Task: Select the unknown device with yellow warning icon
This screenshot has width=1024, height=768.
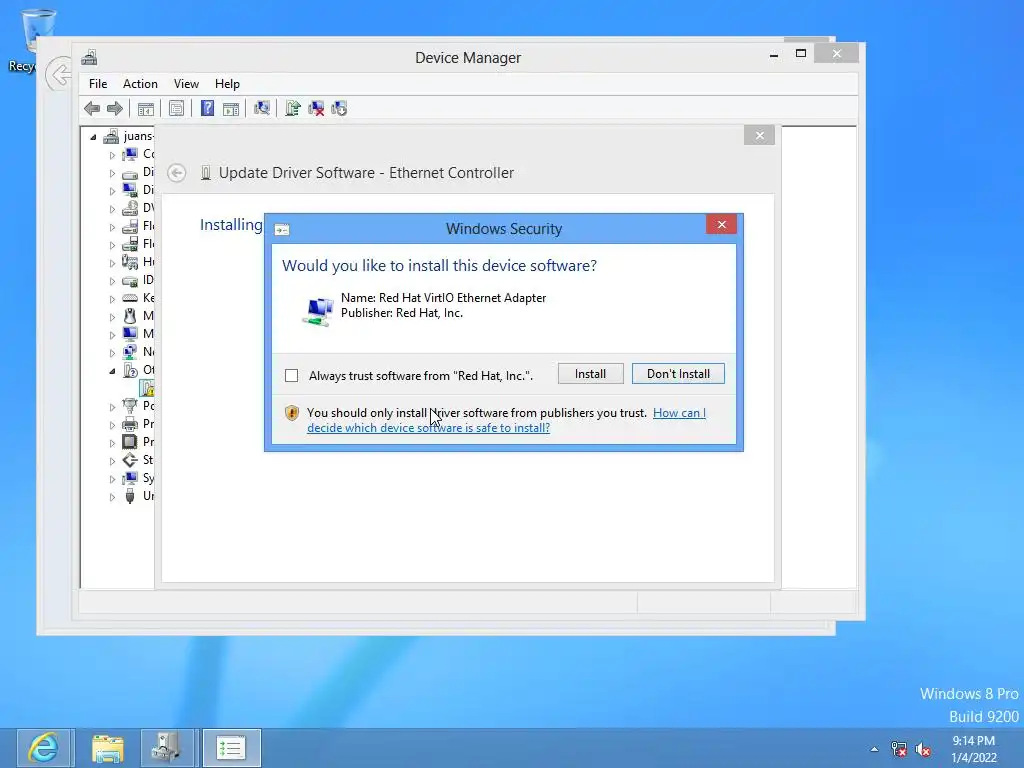Action: pyautogui.click(x=148, y=389)
